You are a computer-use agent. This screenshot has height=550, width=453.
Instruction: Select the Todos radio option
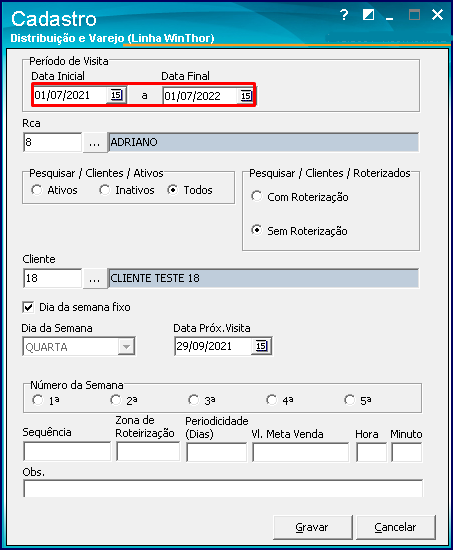click(172, 190)
